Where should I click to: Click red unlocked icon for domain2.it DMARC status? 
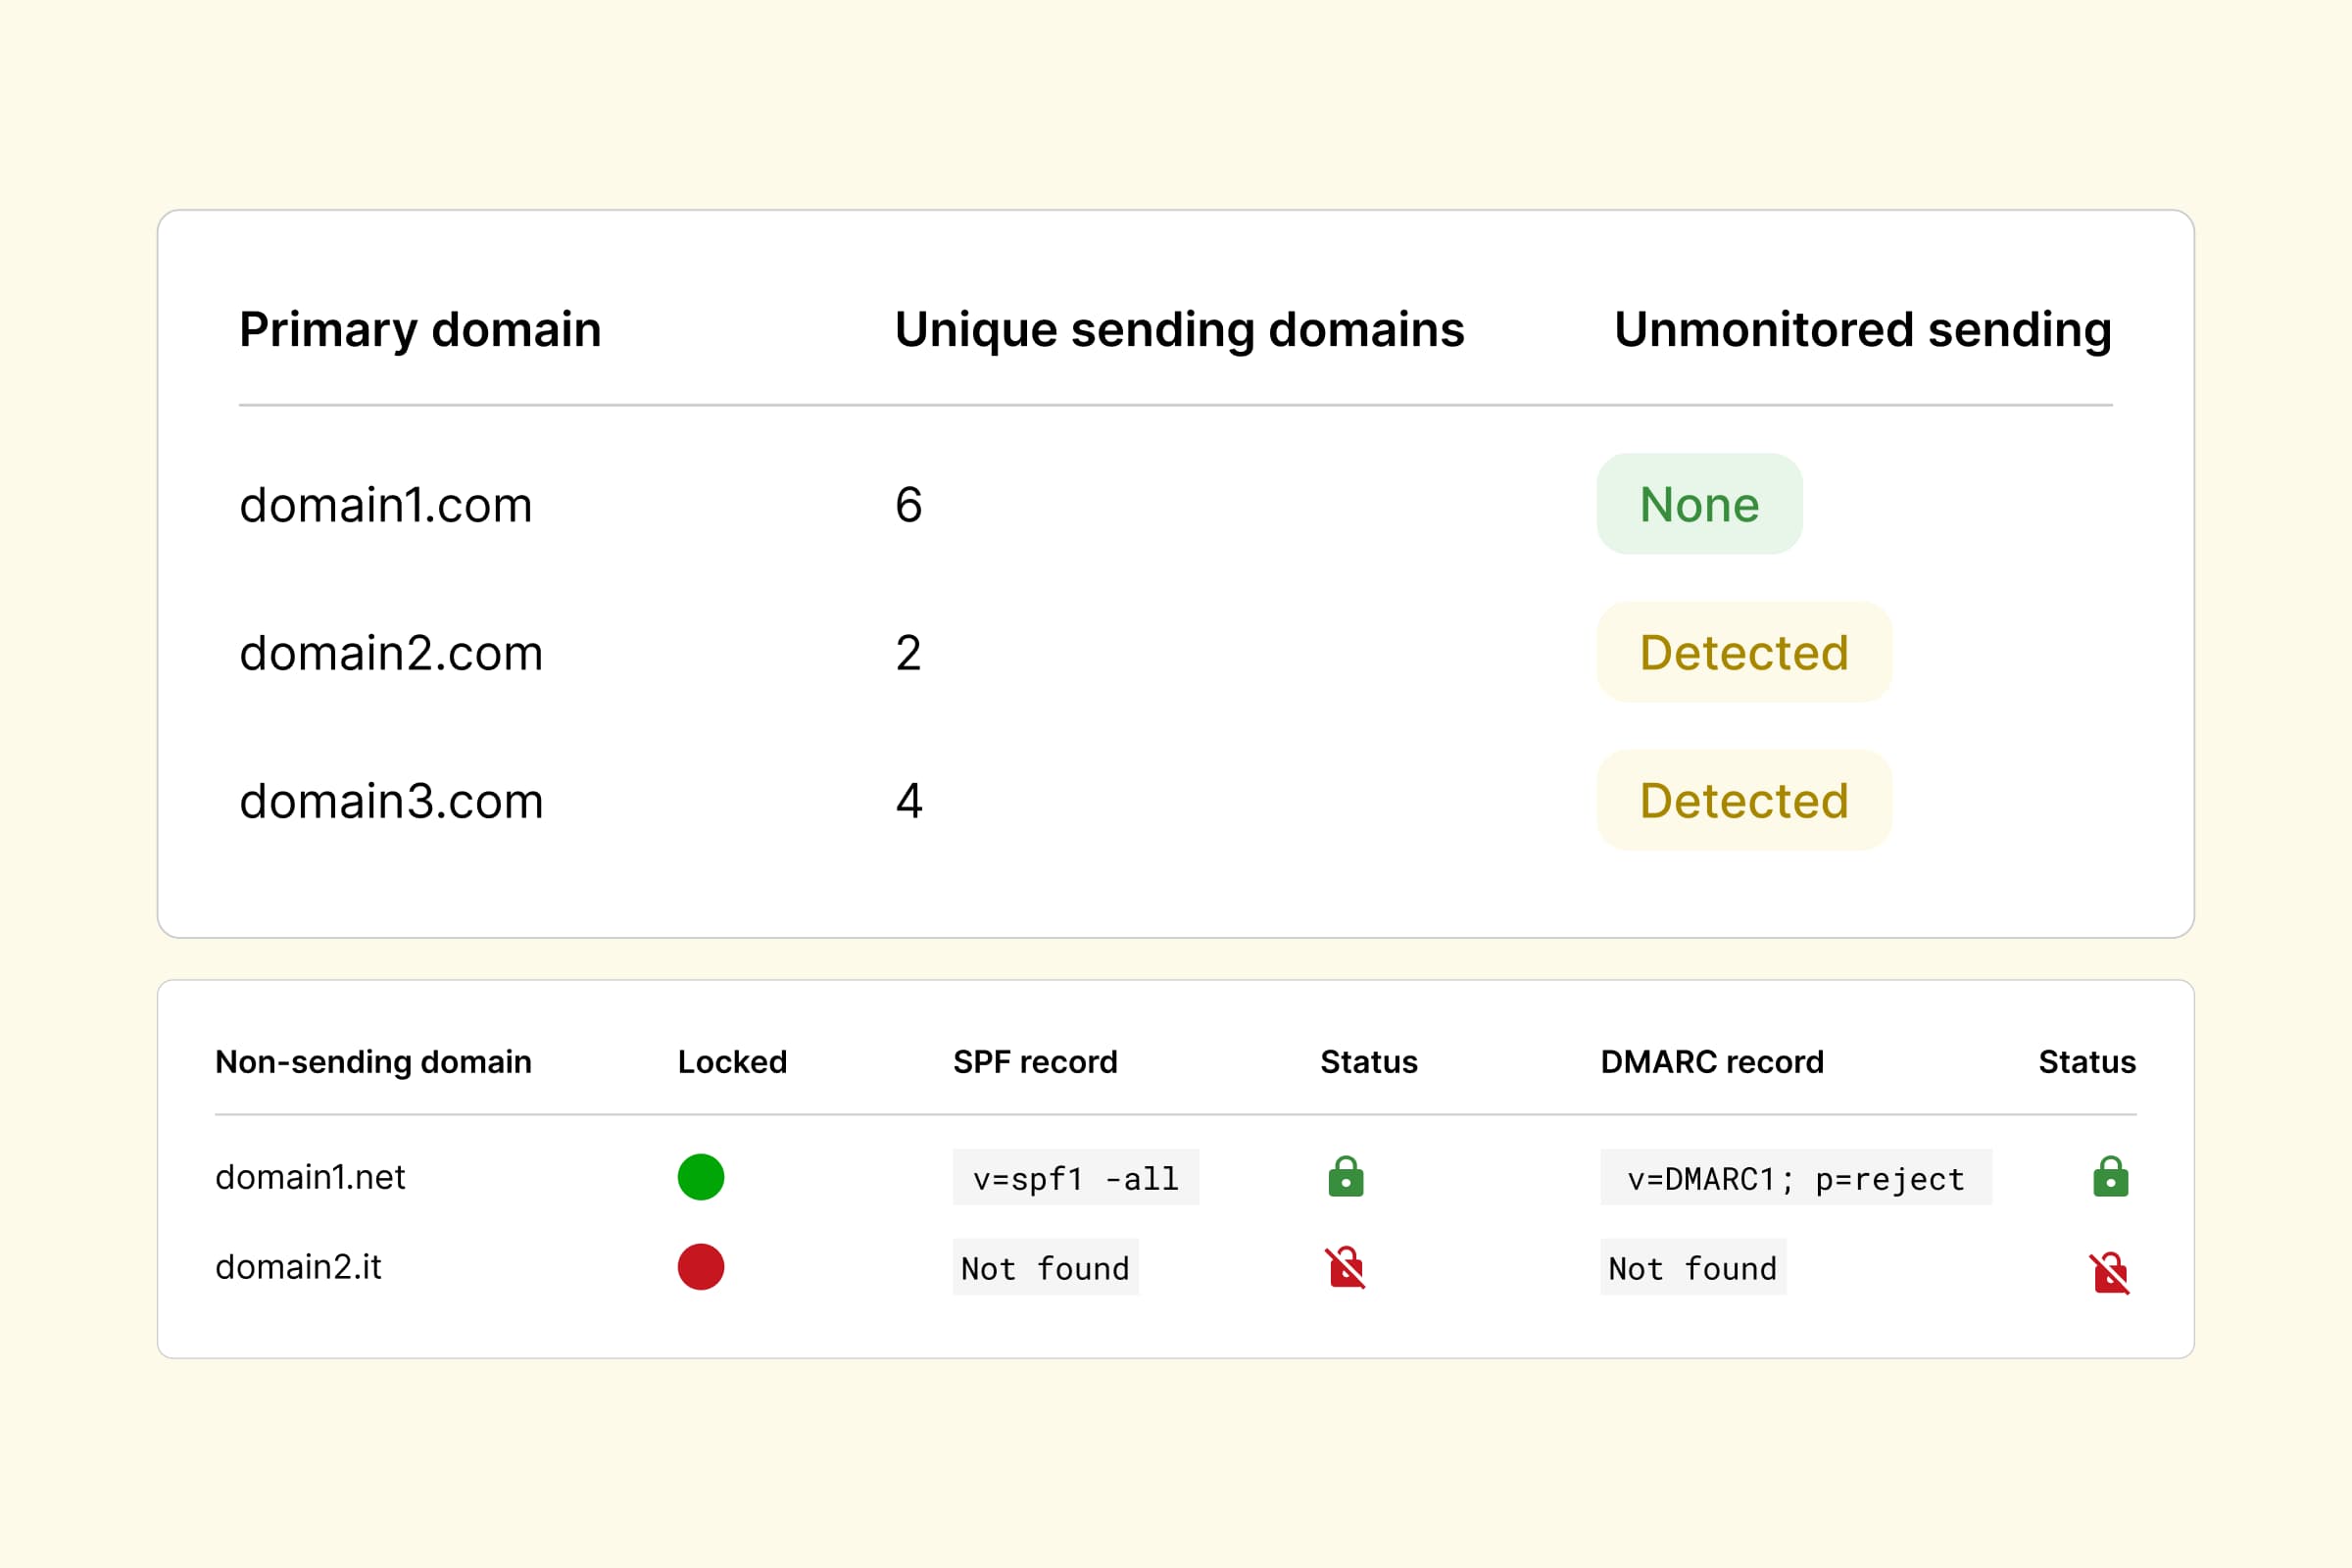click(2110, 1273)
